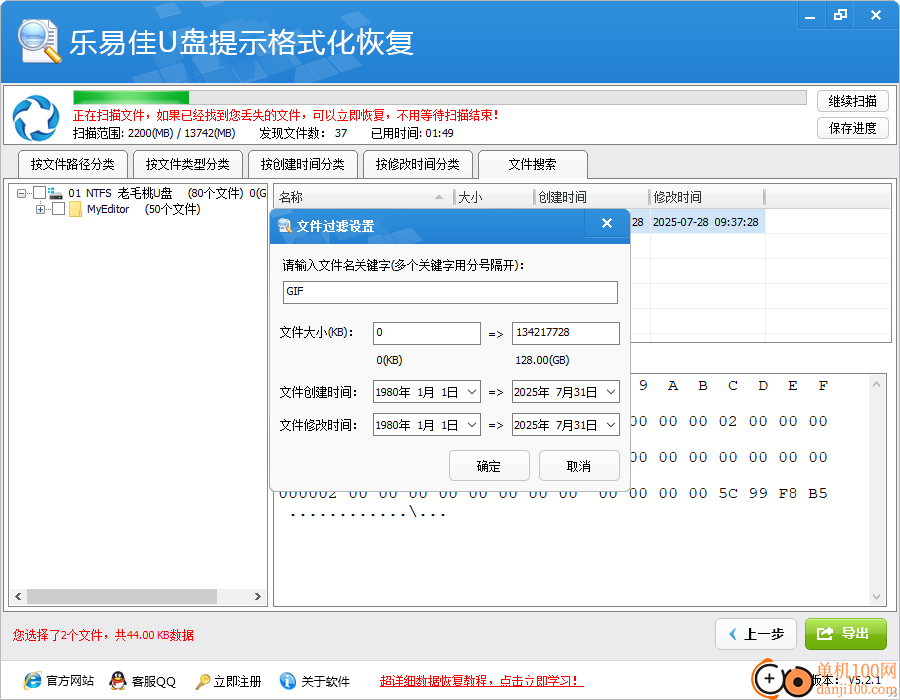Restore down the main window
Image resolution: width=900 pixels, height=700 pixels.
click(840, 15)
